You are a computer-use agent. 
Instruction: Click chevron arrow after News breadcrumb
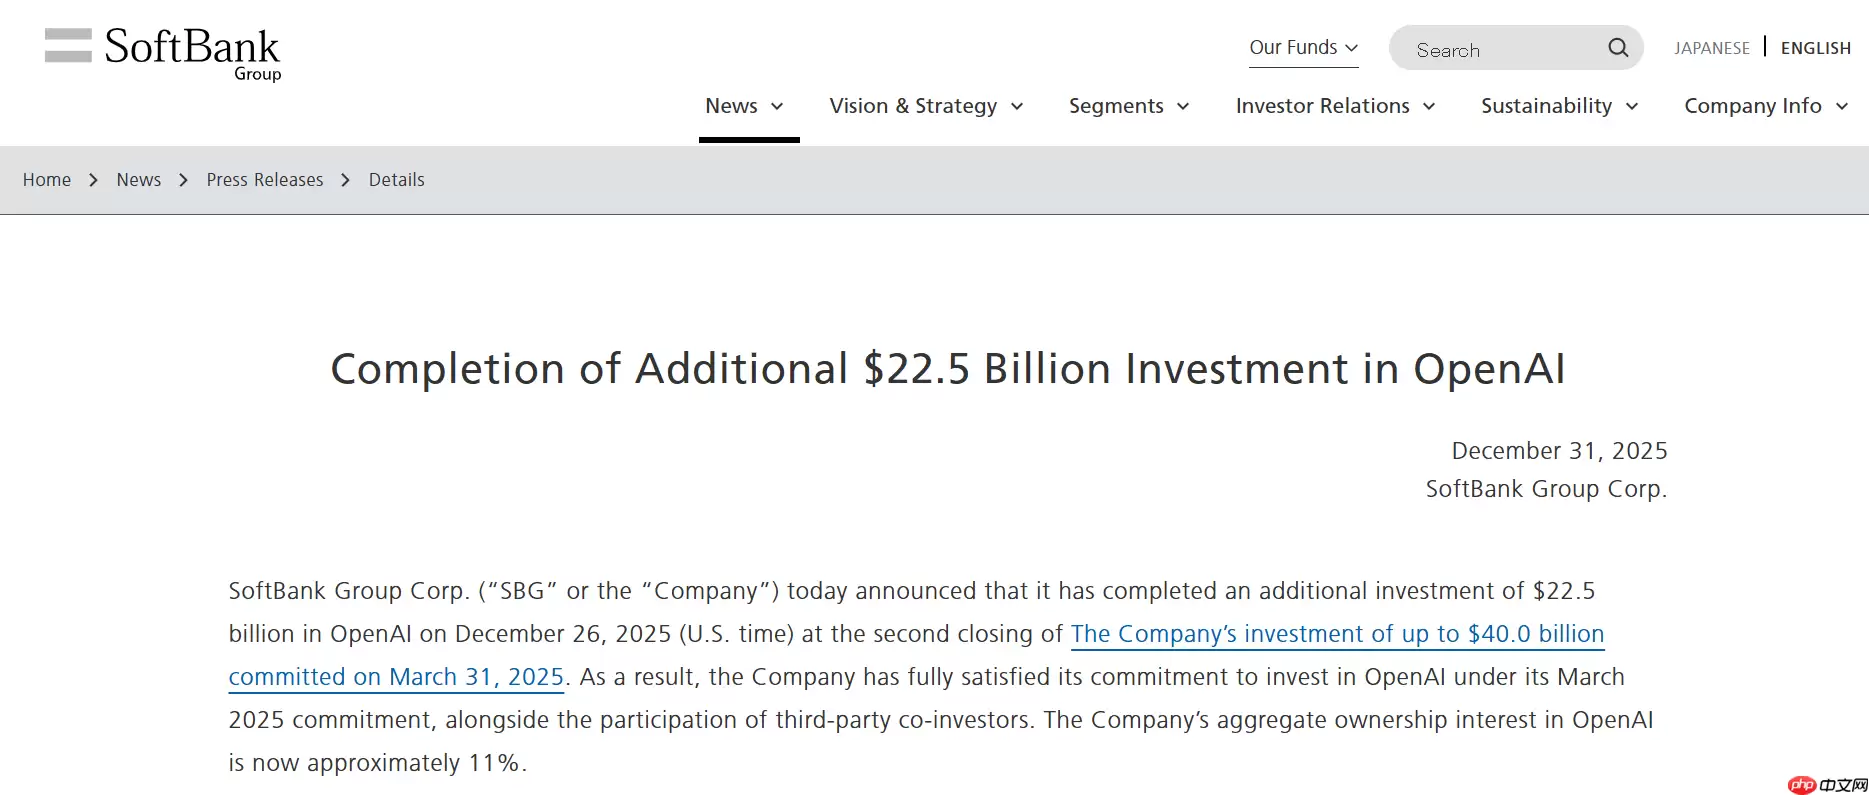pos(183,180)
